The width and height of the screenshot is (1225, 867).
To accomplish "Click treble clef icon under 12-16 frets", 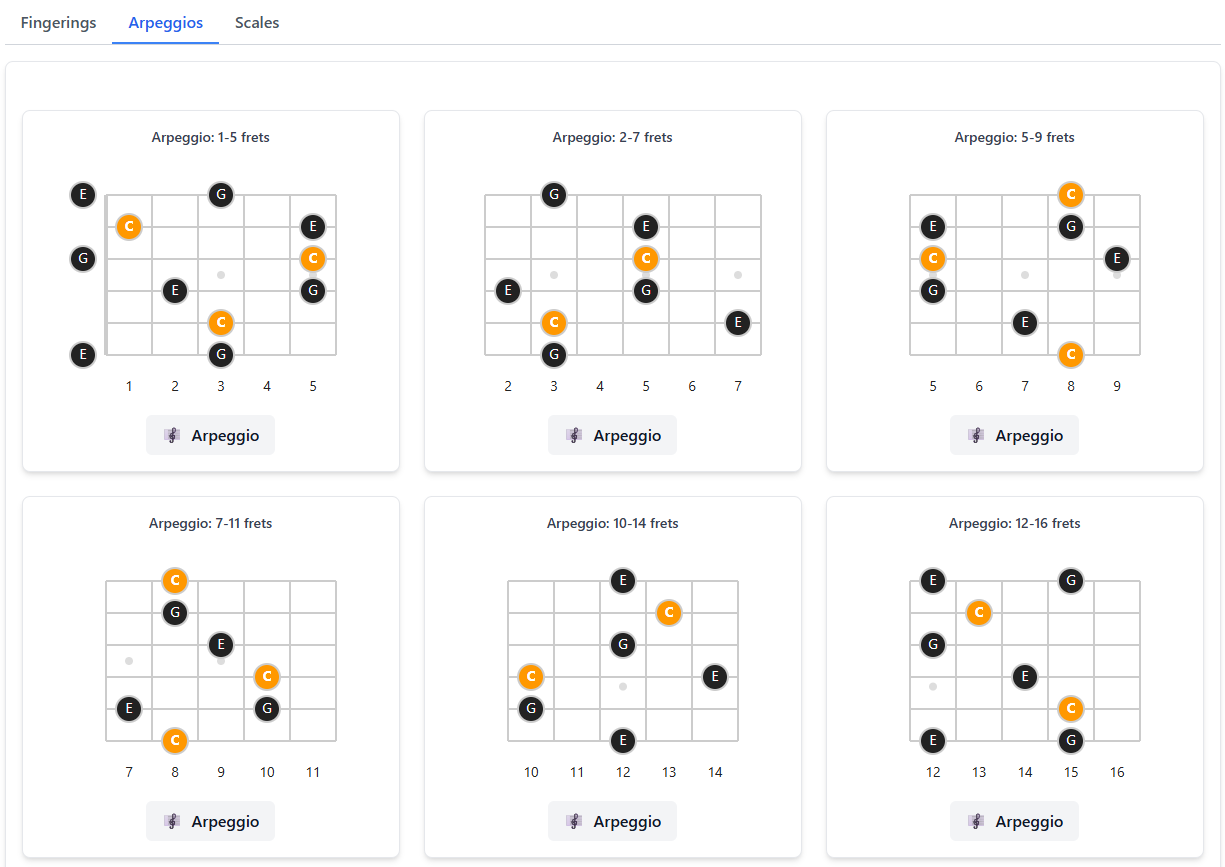I will tap(977, 821).
